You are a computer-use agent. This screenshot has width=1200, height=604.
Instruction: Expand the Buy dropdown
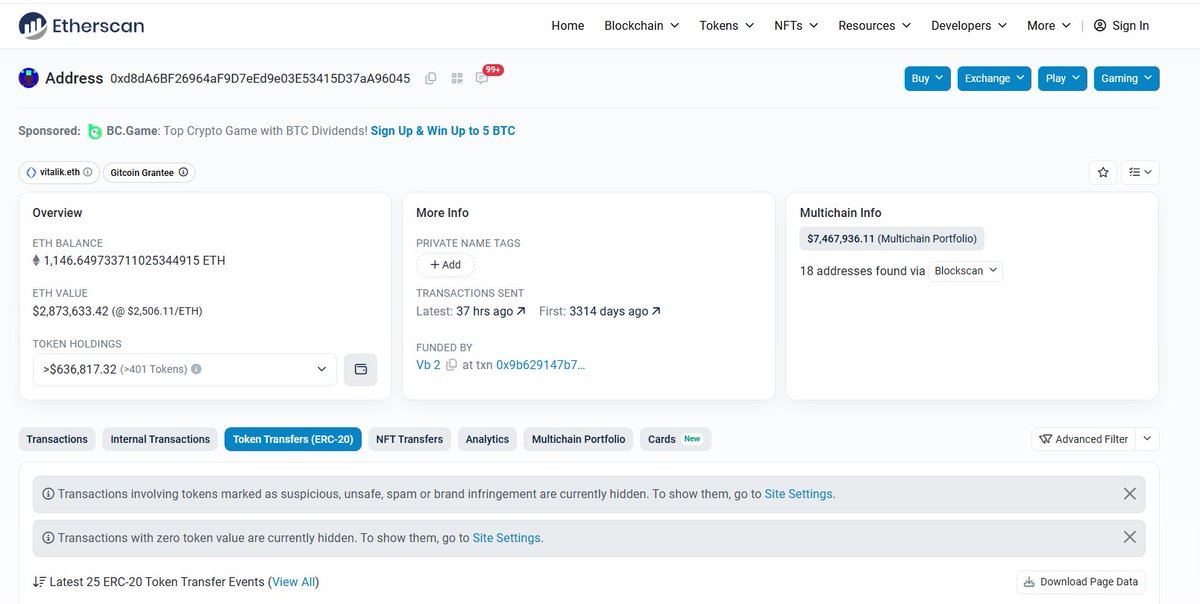[x=928, y=78]
